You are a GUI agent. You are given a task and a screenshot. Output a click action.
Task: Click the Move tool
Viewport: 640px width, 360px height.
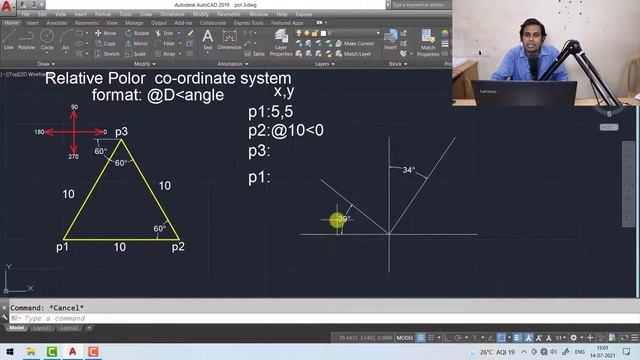pyautogui.click(x=105, y=33)
